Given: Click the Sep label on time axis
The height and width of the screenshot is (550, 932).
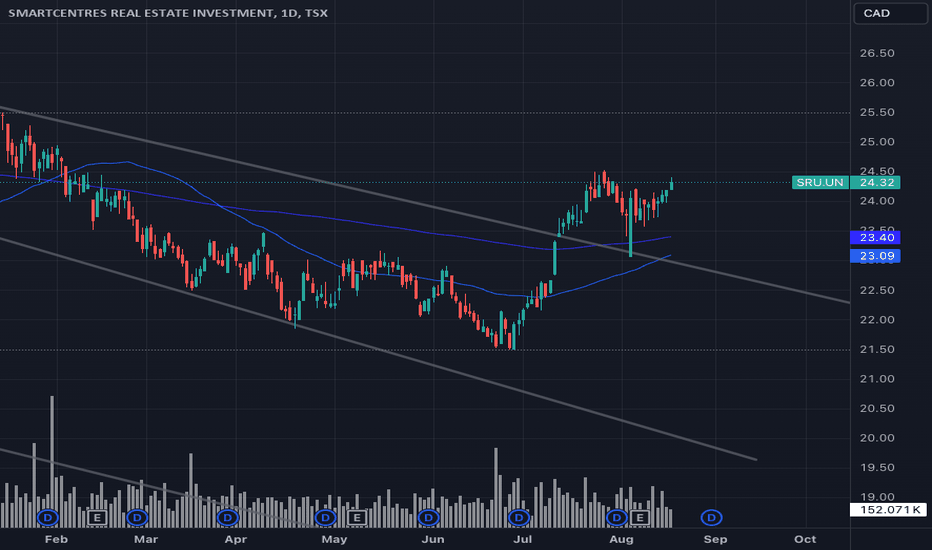Looking at the screenshot, I should [715, 539].
